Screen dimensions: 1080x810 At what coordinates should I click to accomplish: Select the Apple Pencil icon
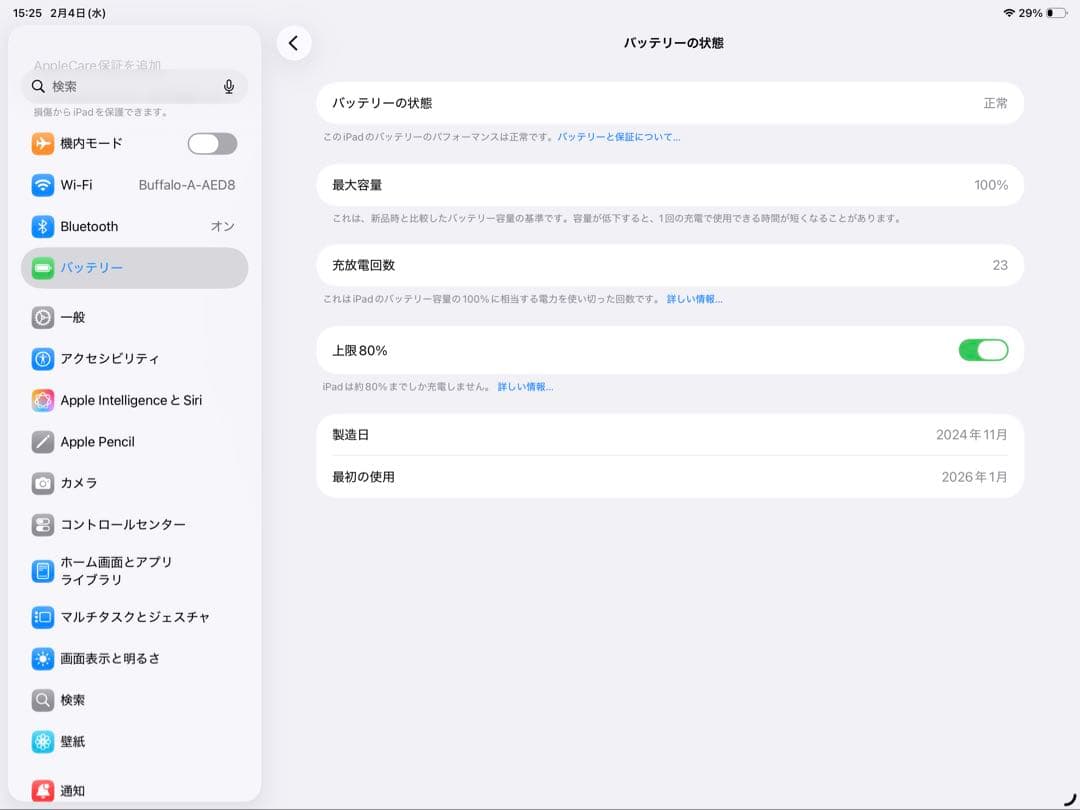coord(42,441)
